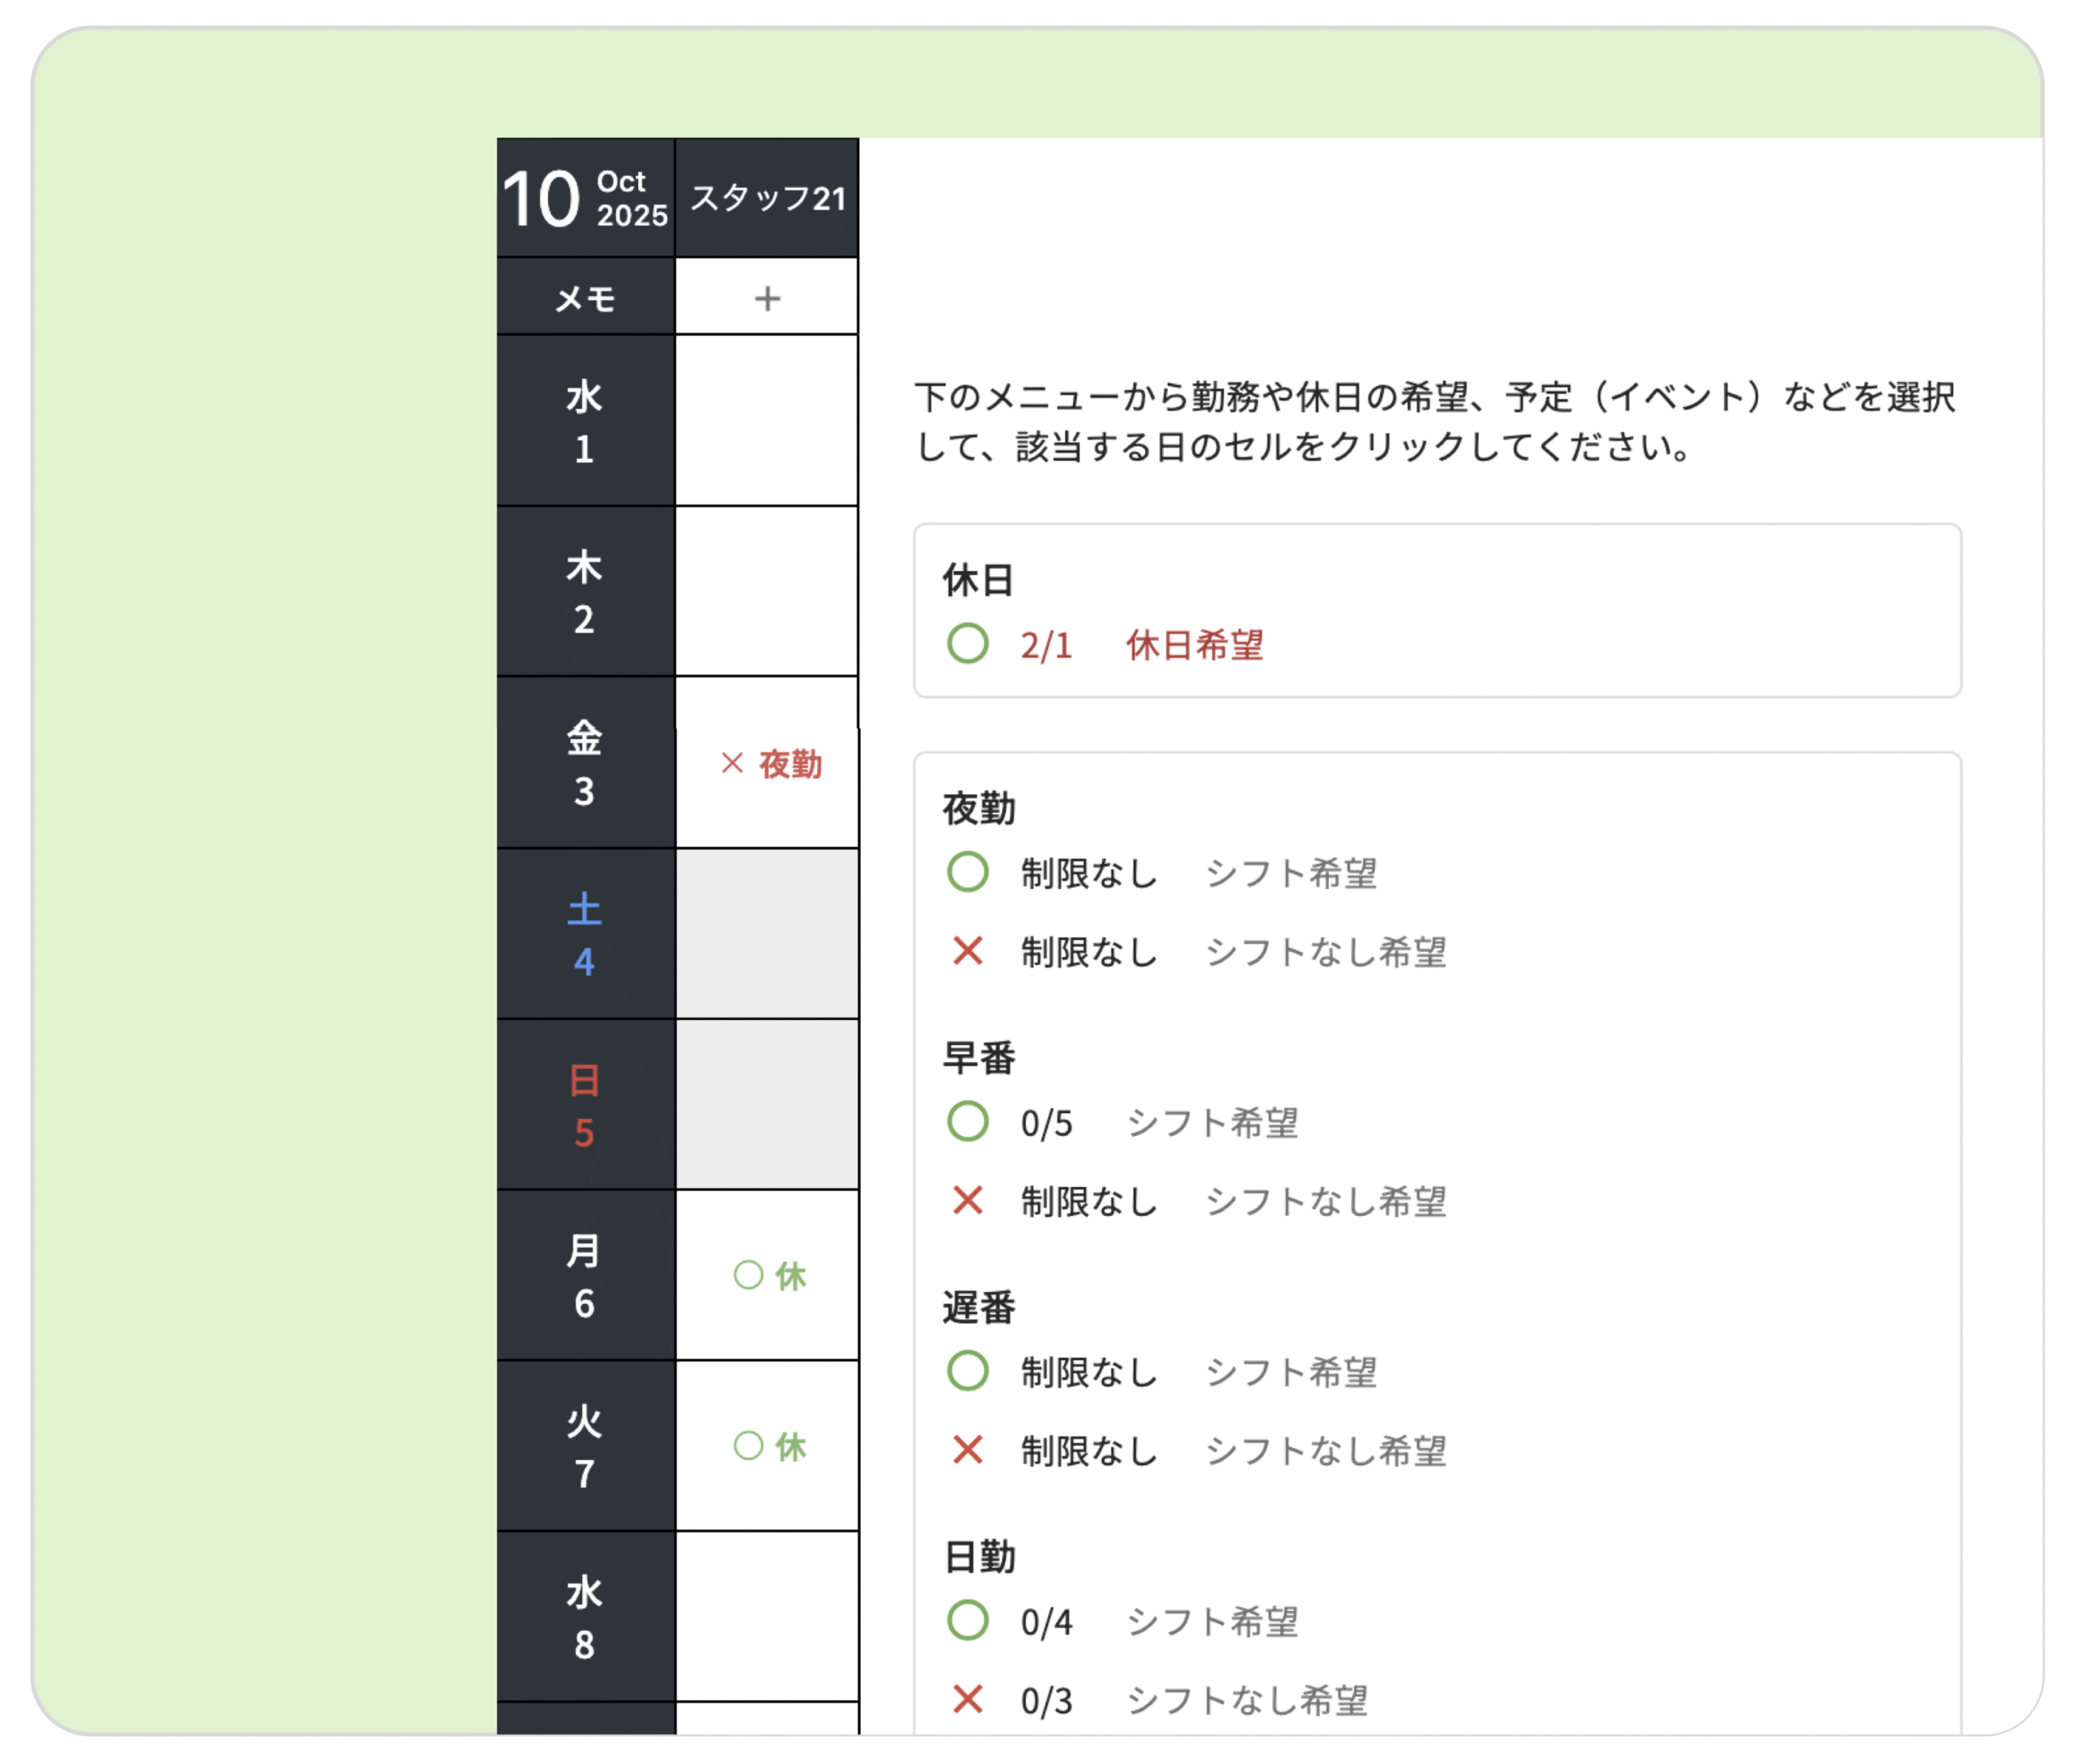Add a memo with the plus icon
Screen dimensions: 2073x1764
[x=766, y=298]
